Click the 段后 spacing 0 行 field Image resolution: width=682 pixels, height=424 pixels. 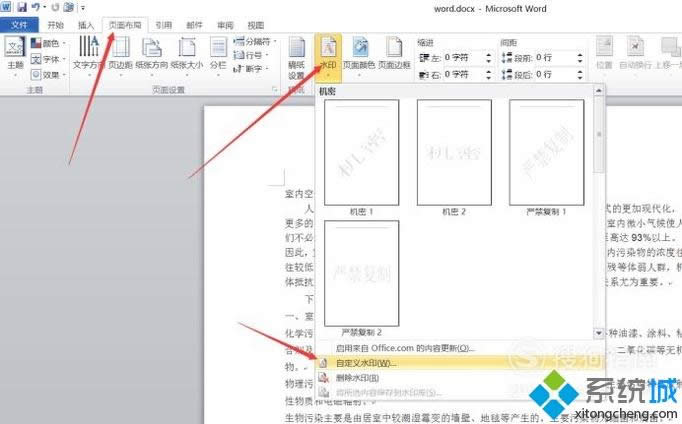(x=555, y=74)
